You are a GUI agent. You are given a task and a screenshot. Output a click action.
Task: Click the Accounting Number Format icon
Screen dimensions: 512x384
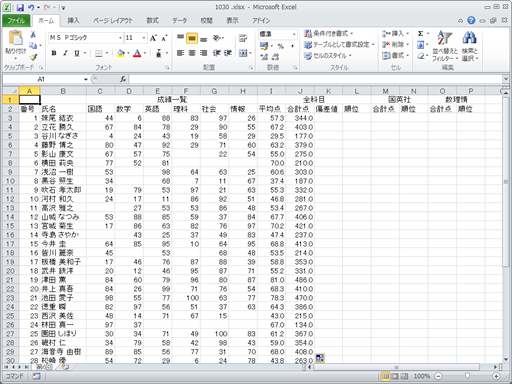click(x=264, y=46)
